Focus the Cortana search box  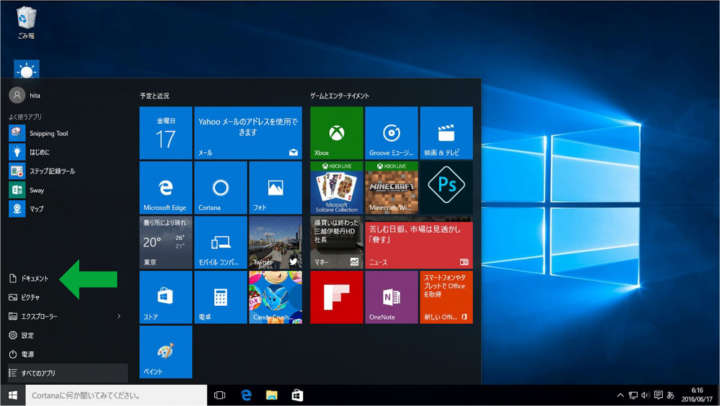116,395
